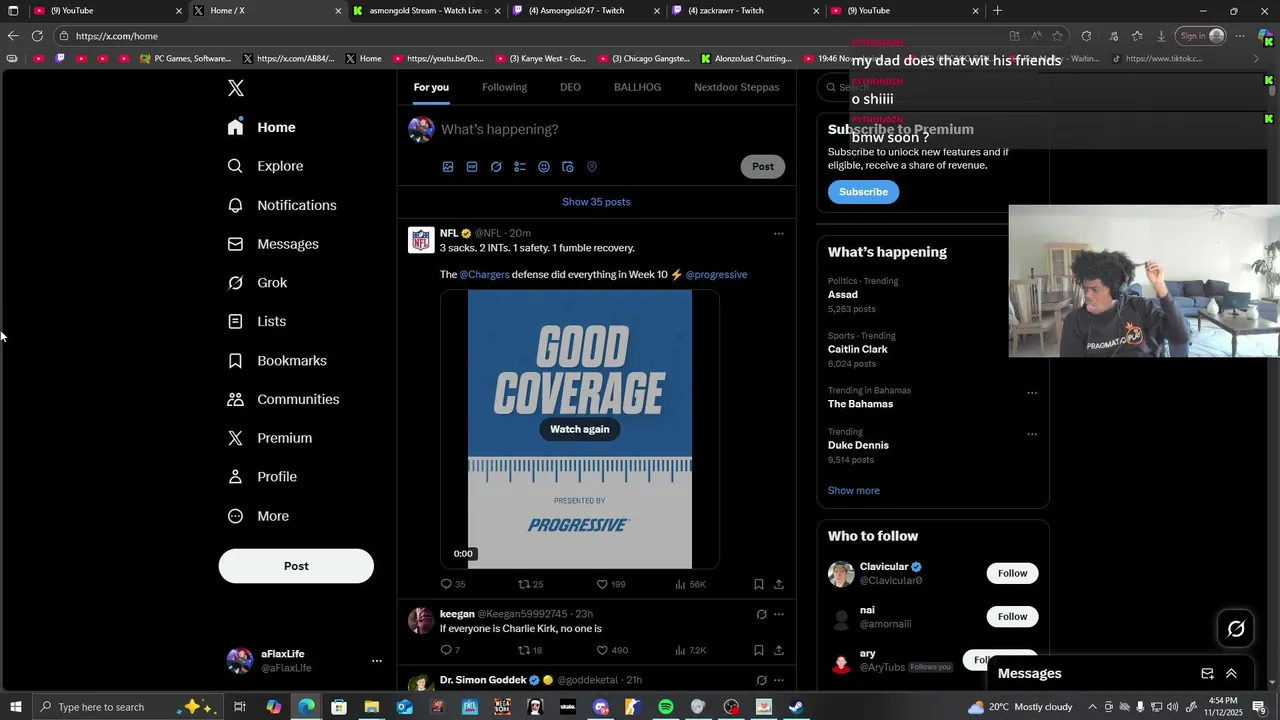Click the large white Post sidebar button
Viewport: 1280px width, 720px height.
click(296, 566)
